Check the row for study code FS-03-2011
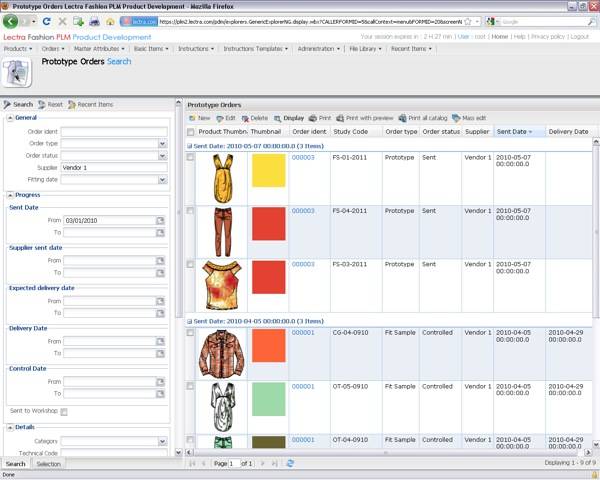Screen dimensions: 600x480 coord(190,264)
